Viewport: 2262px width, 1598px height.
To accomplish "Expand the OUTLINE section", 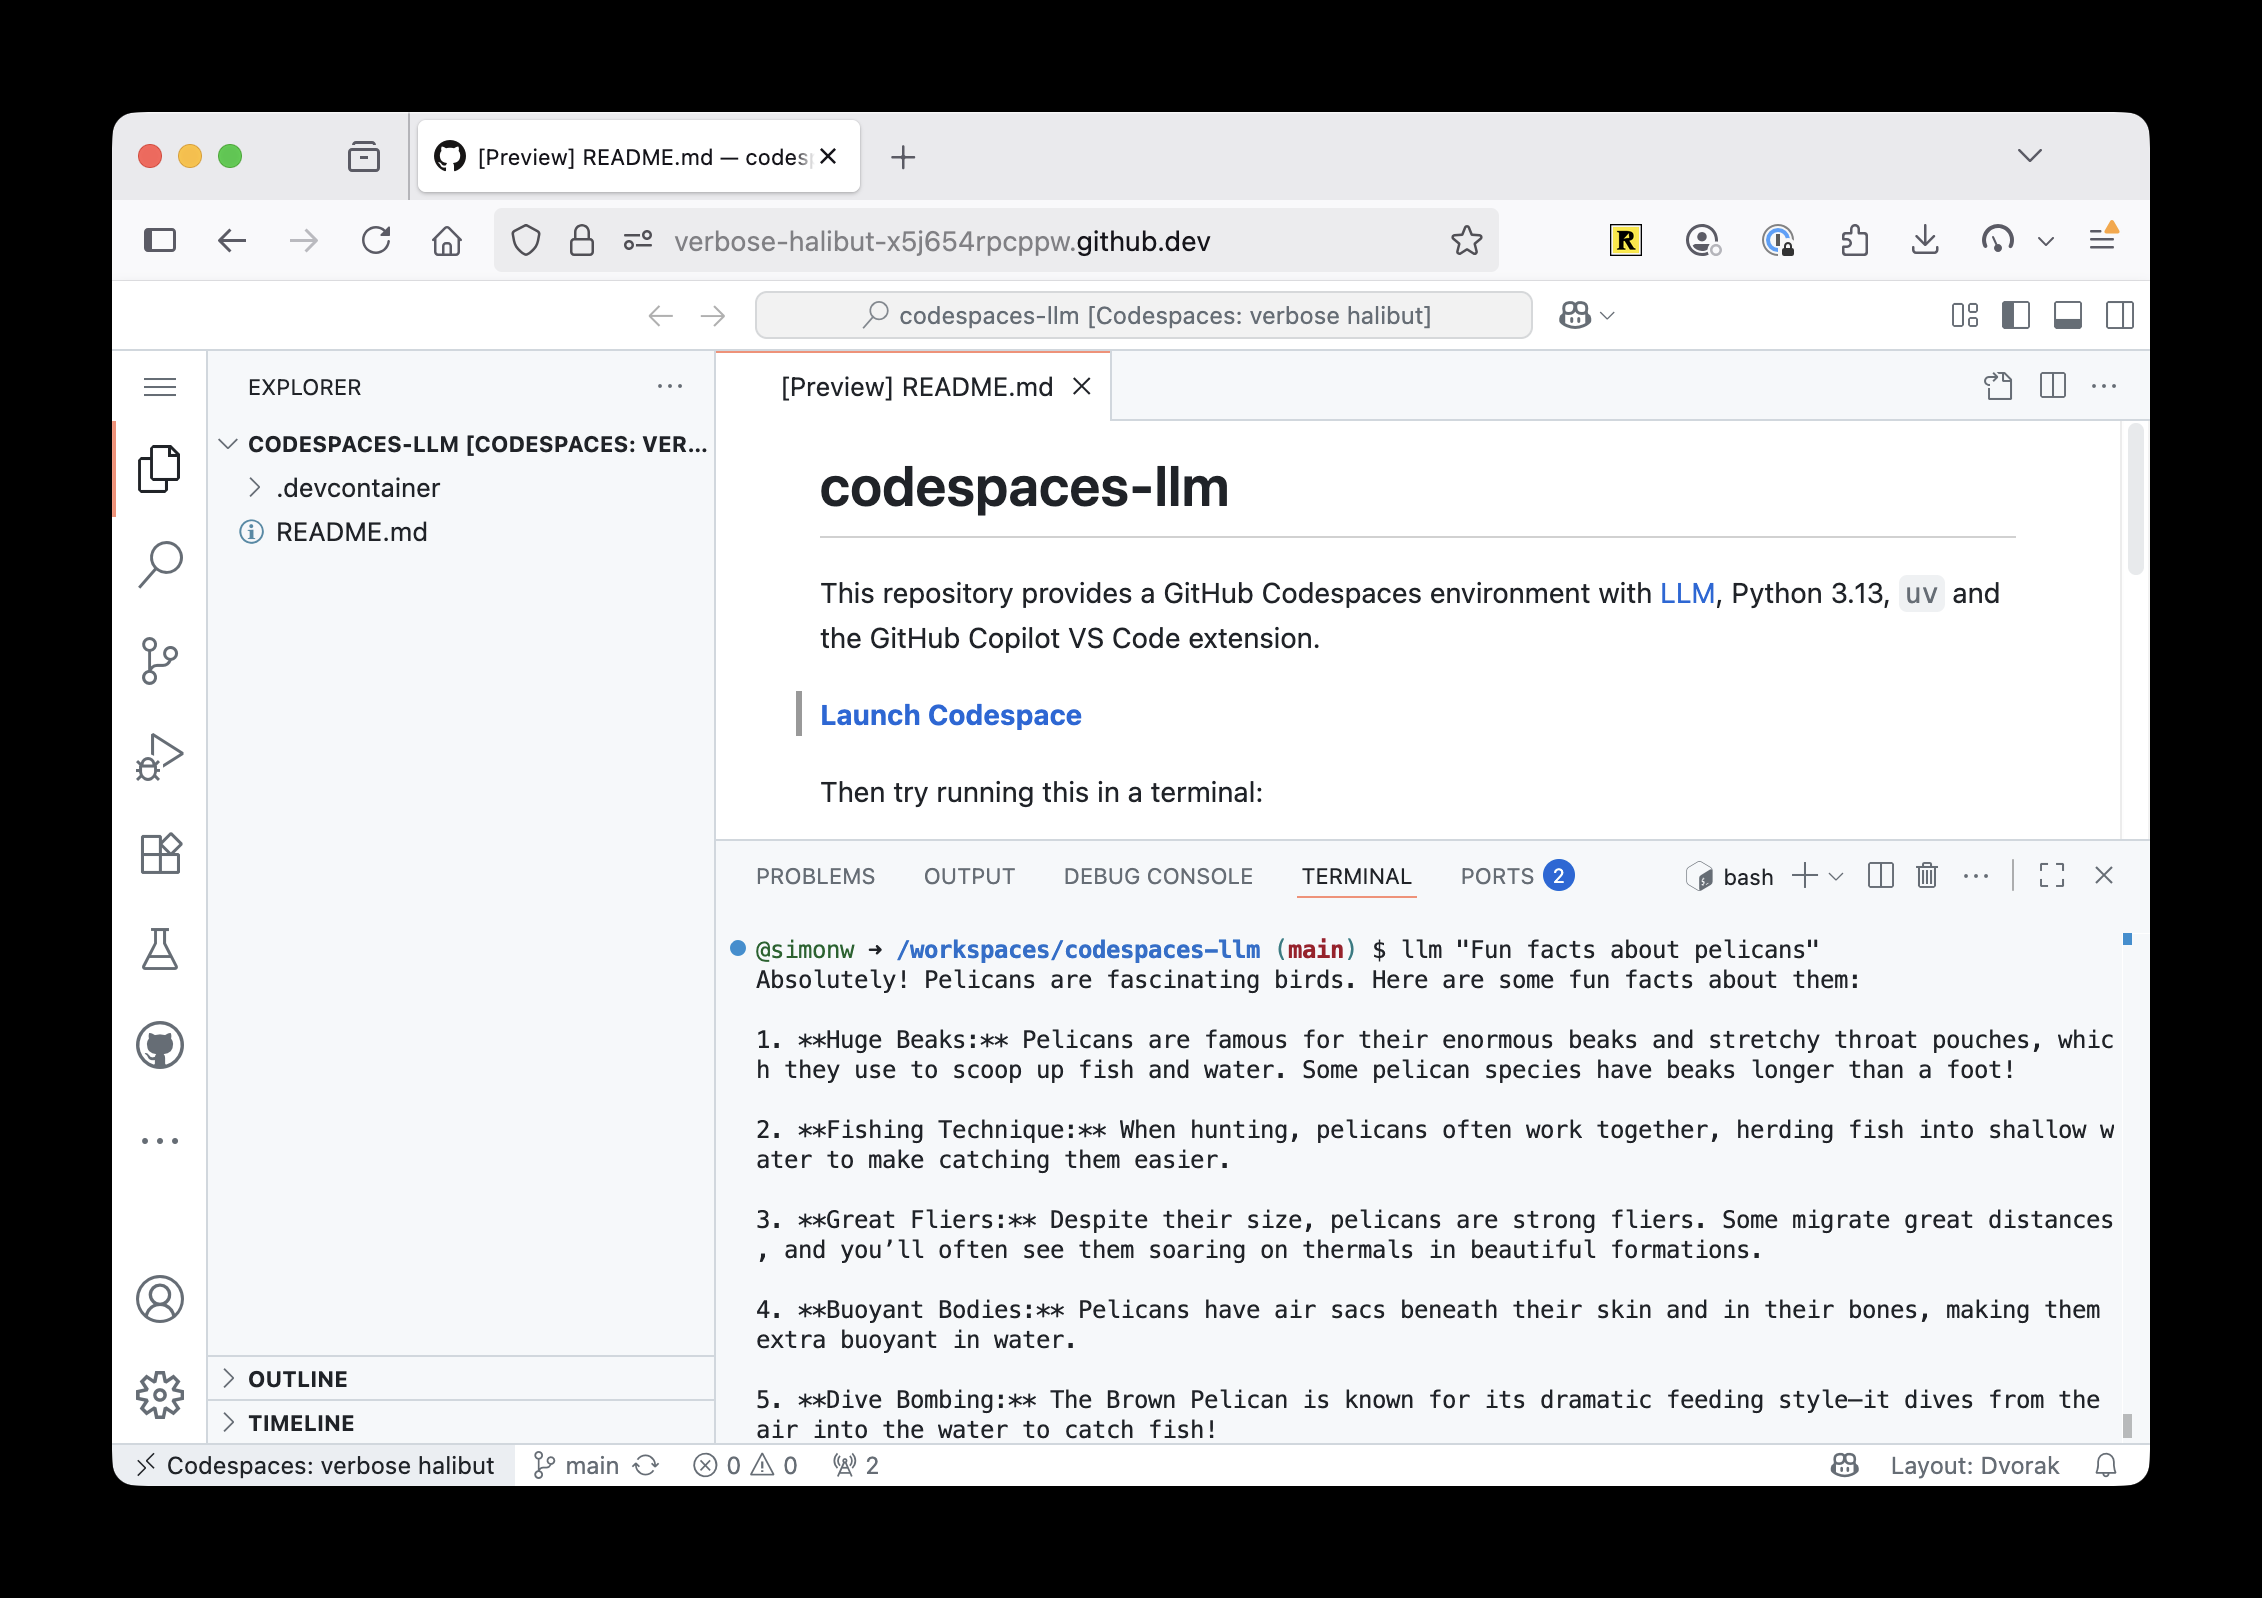I will (297, 1379).
